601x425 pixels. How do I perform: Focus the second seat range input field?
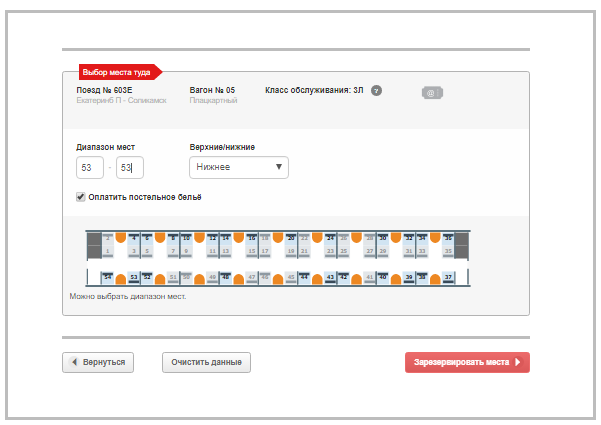point(131,167)
